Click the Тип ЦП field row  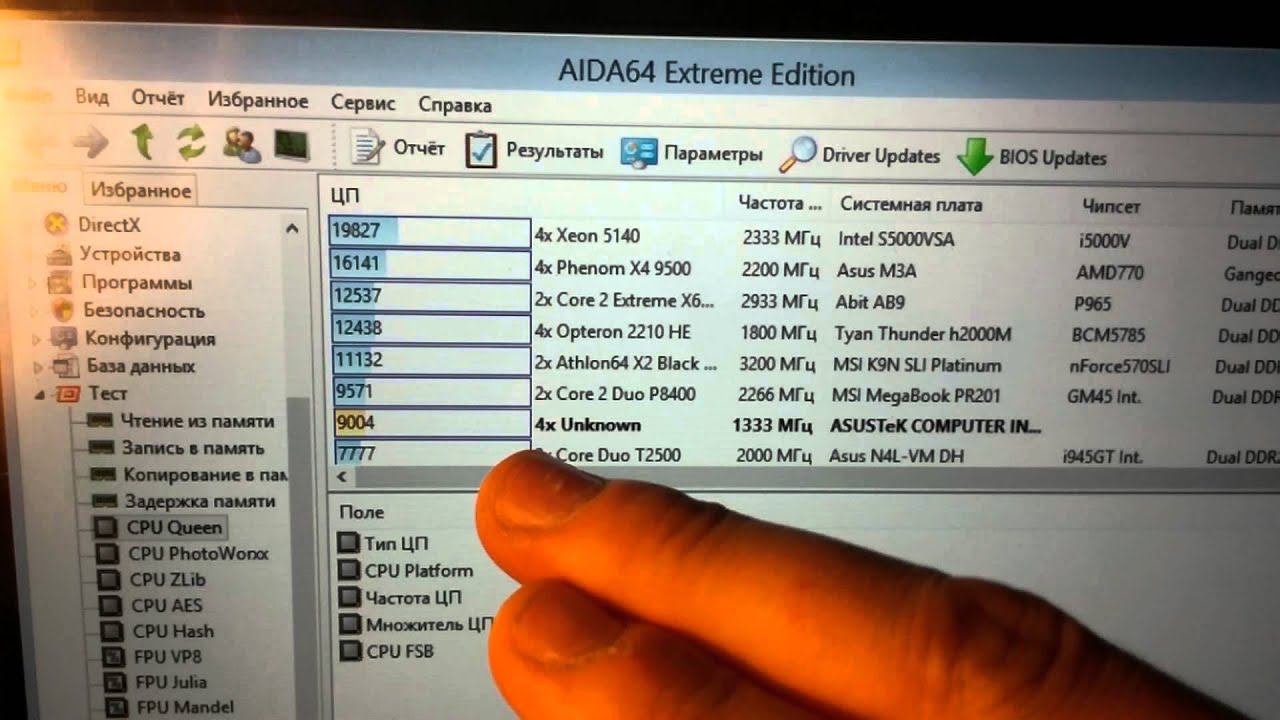point(396,544)
